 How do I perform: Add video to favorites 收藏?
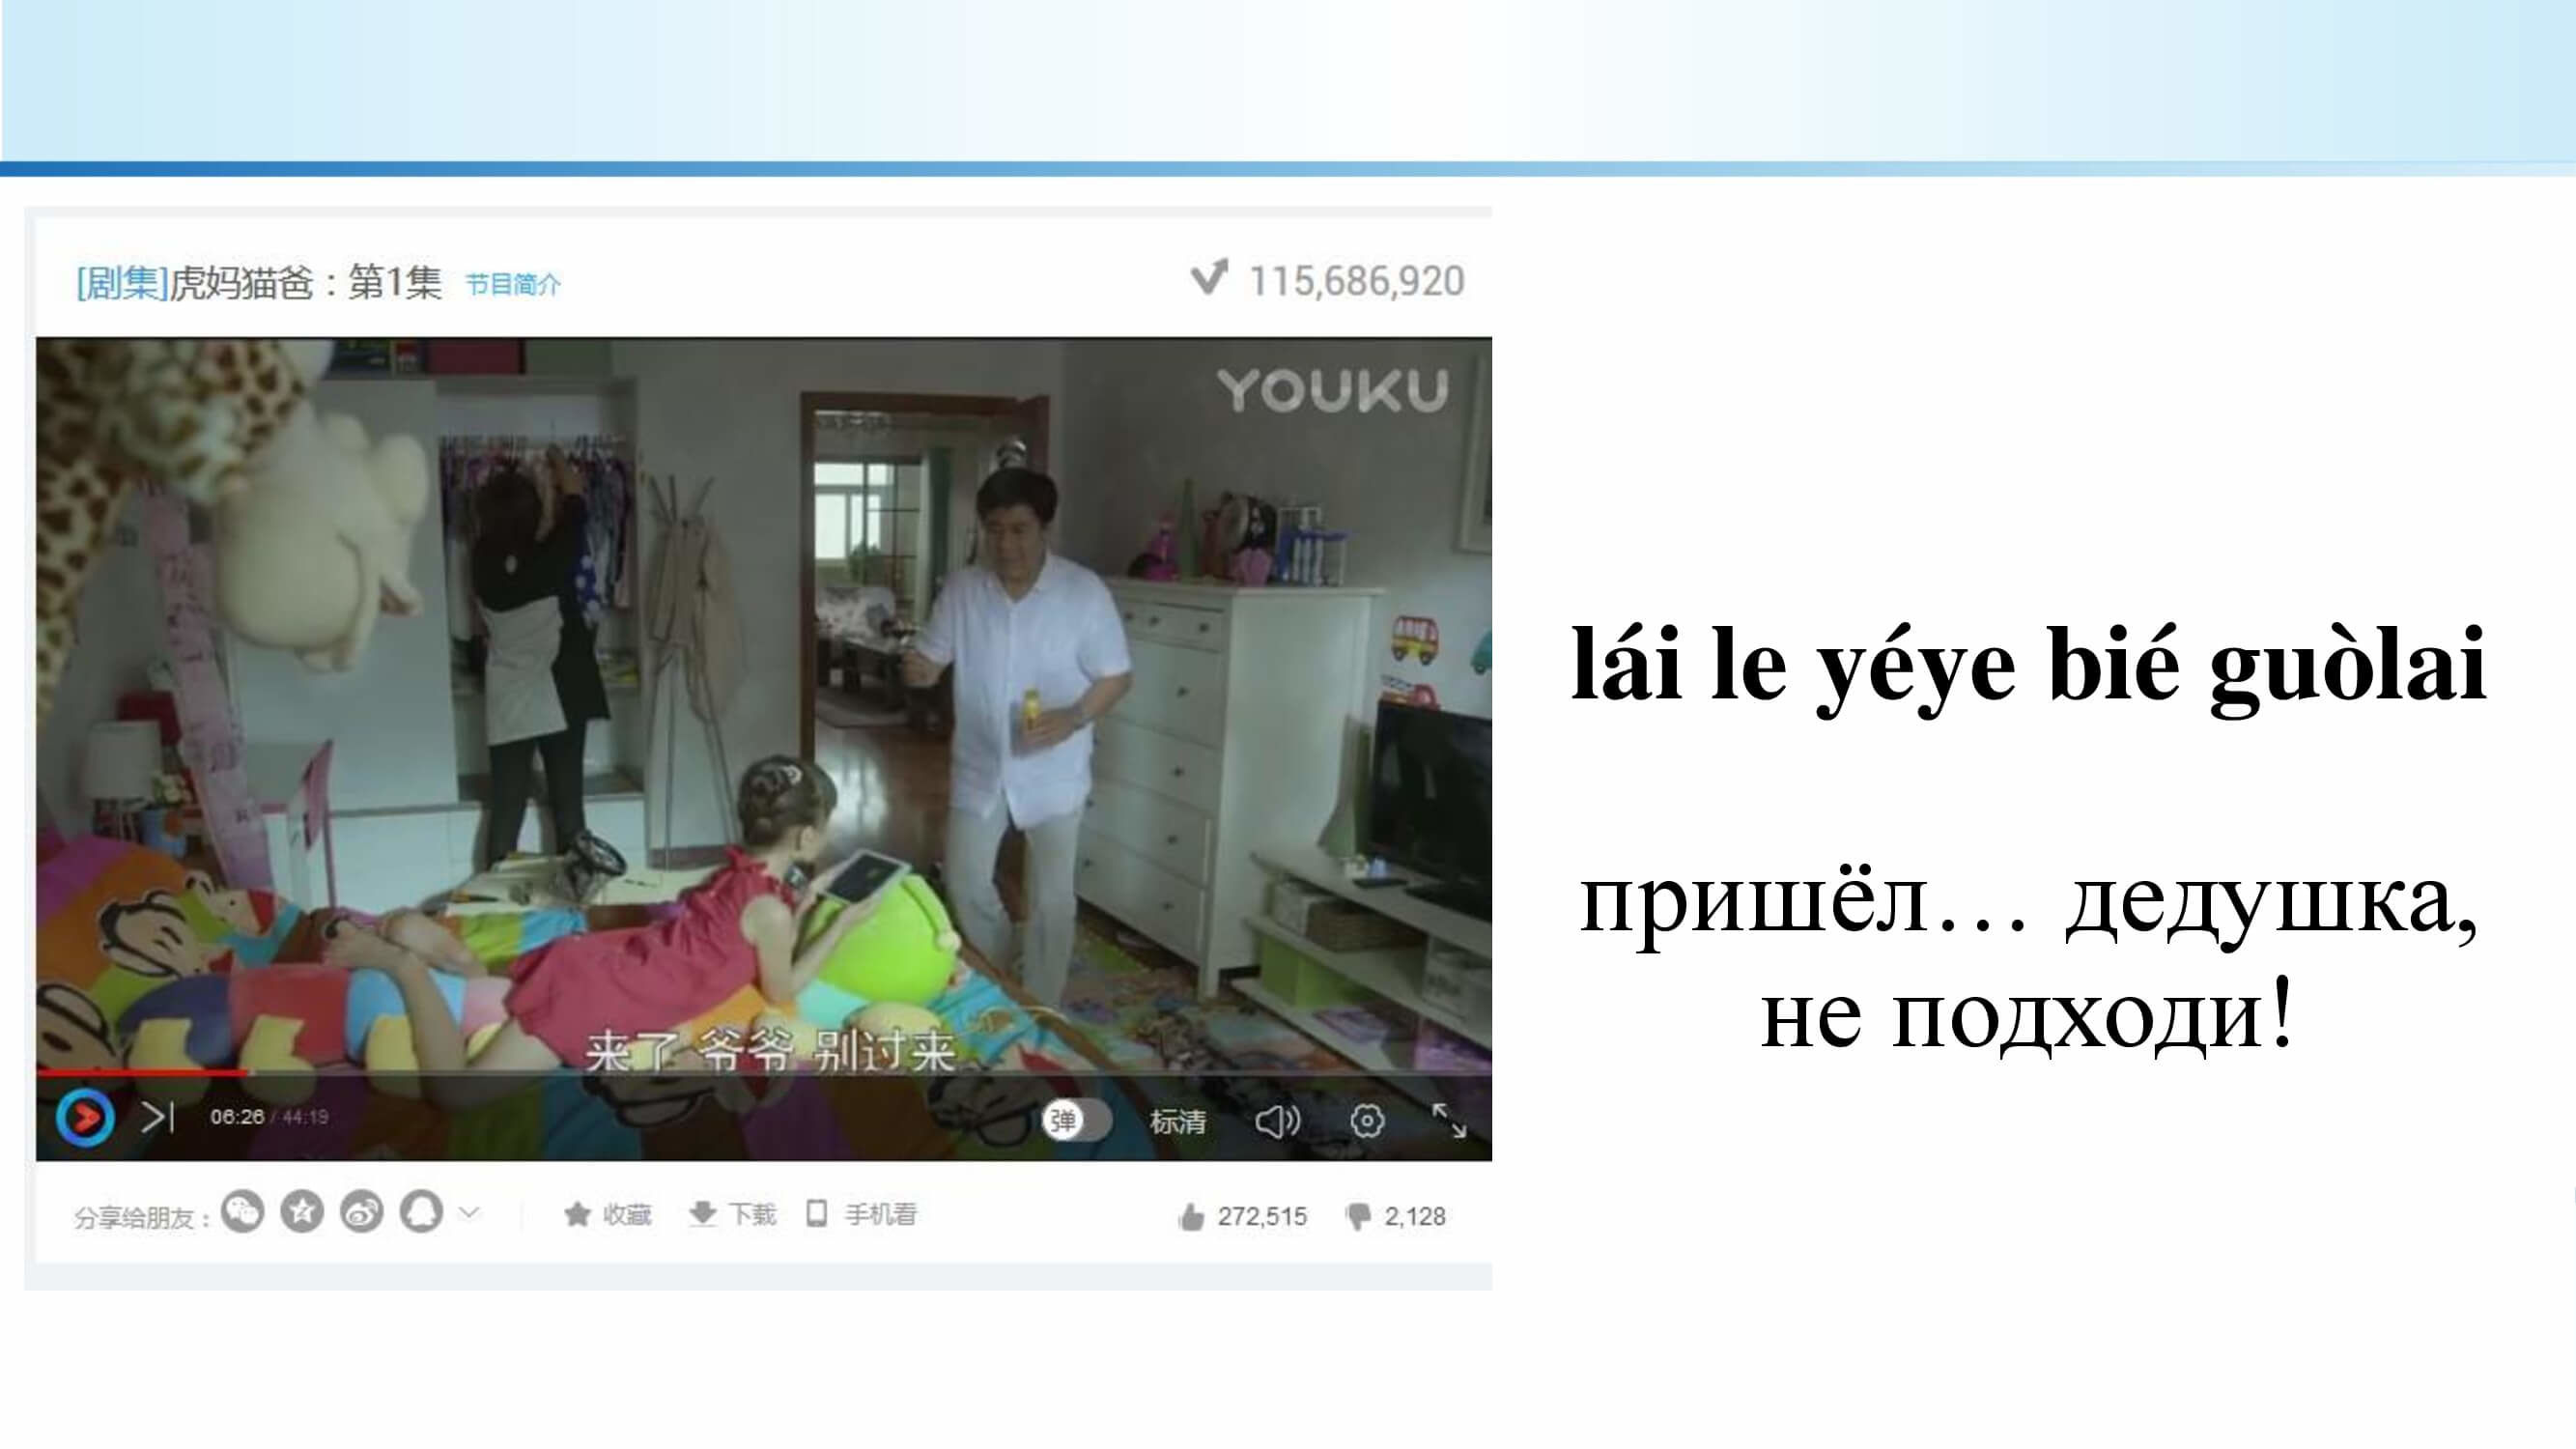tap(608, 1215)
